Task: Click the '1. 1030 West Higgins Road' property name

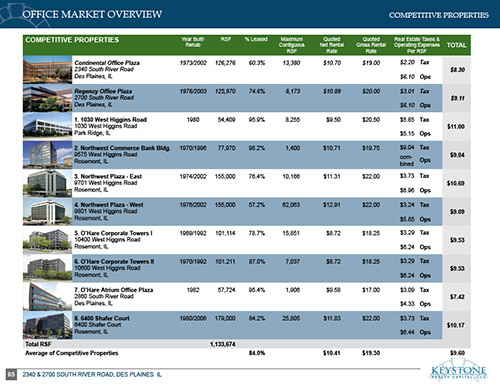Action: pyautogui.click(x=110, y=119)
